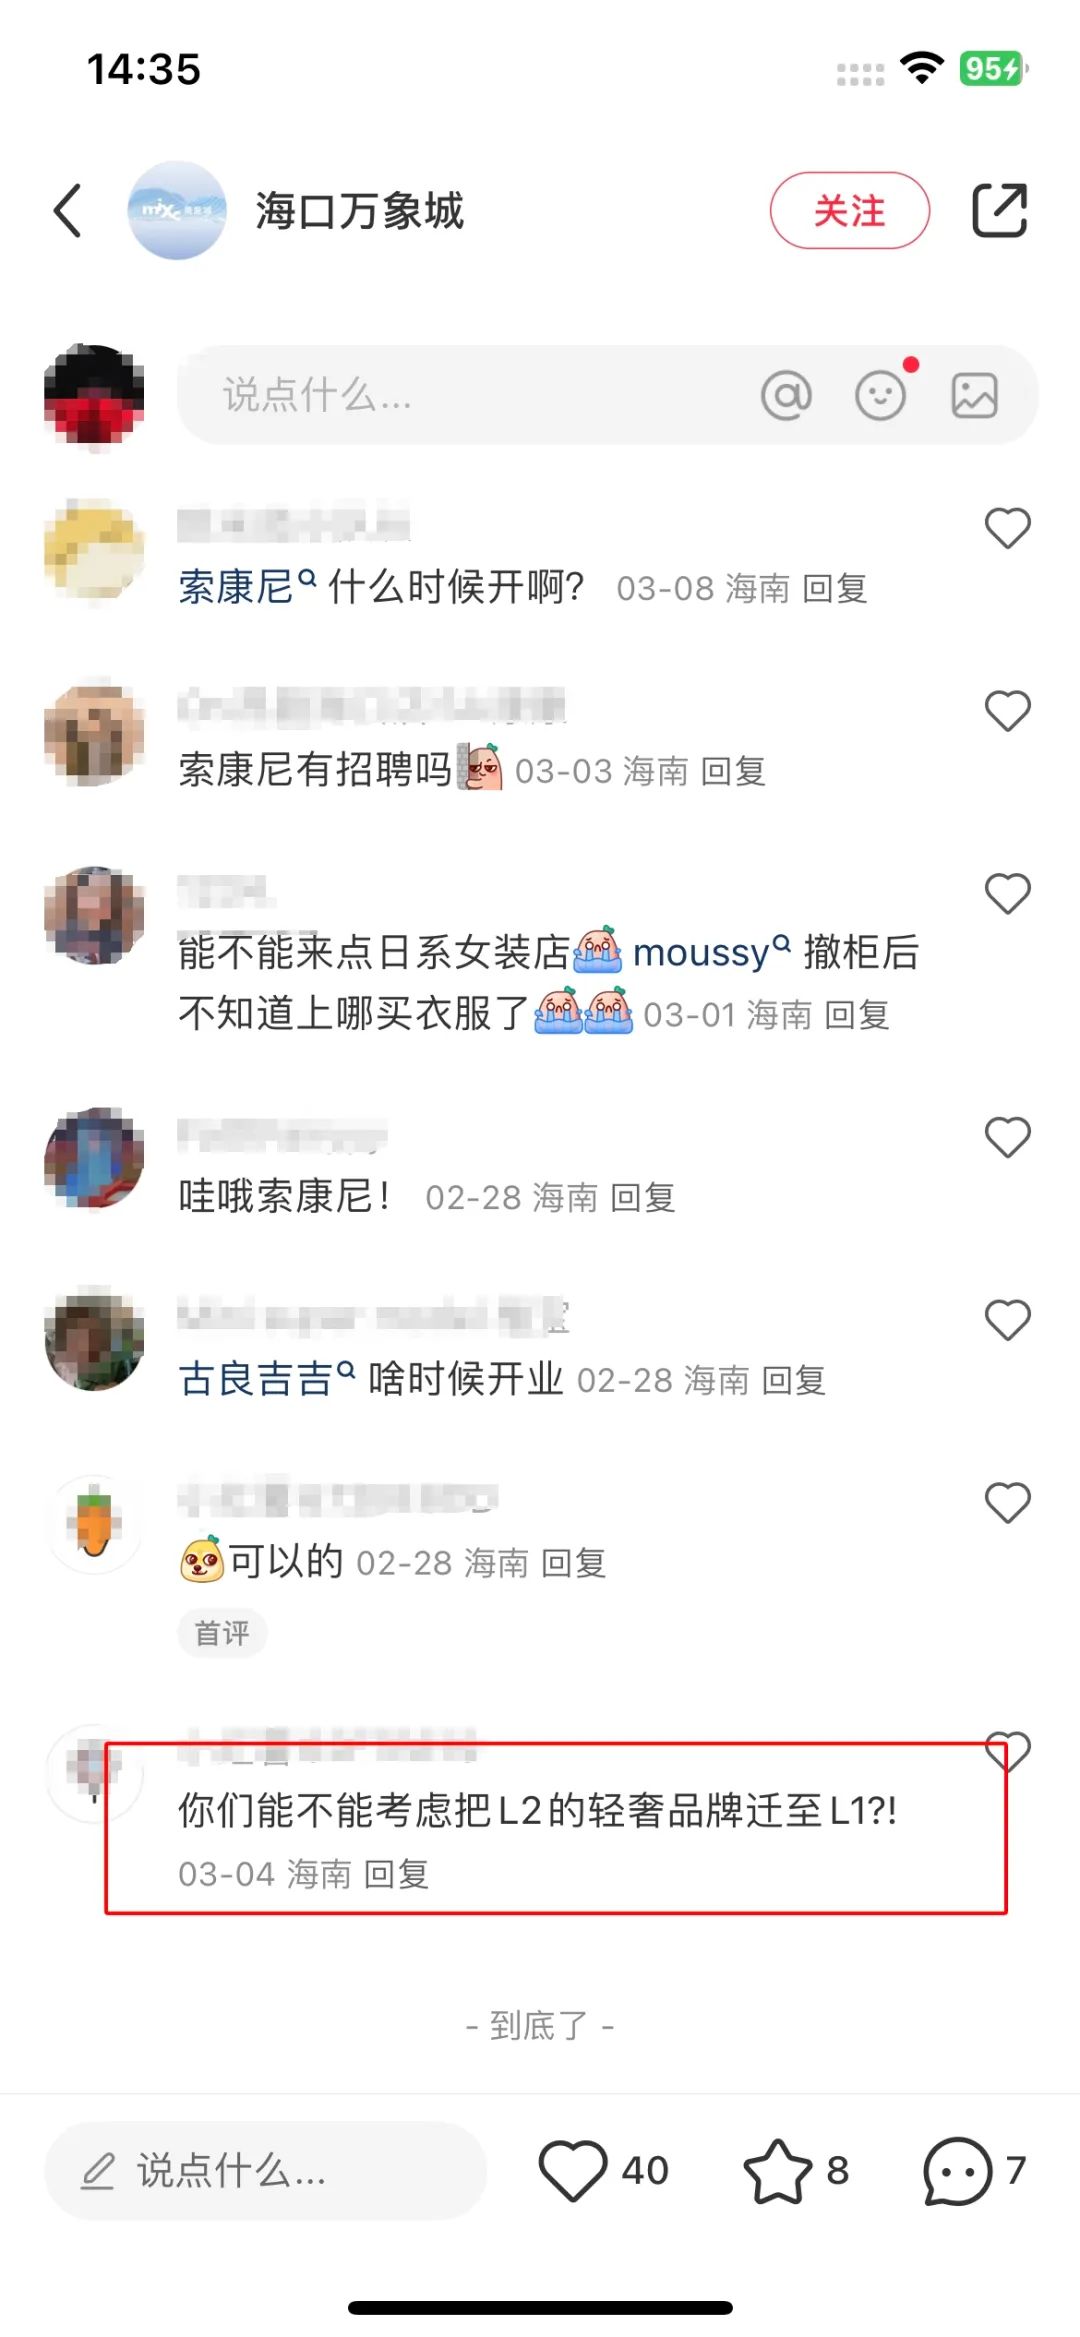Follow 海口万象城 with the 关注 button

coord(850,211)
